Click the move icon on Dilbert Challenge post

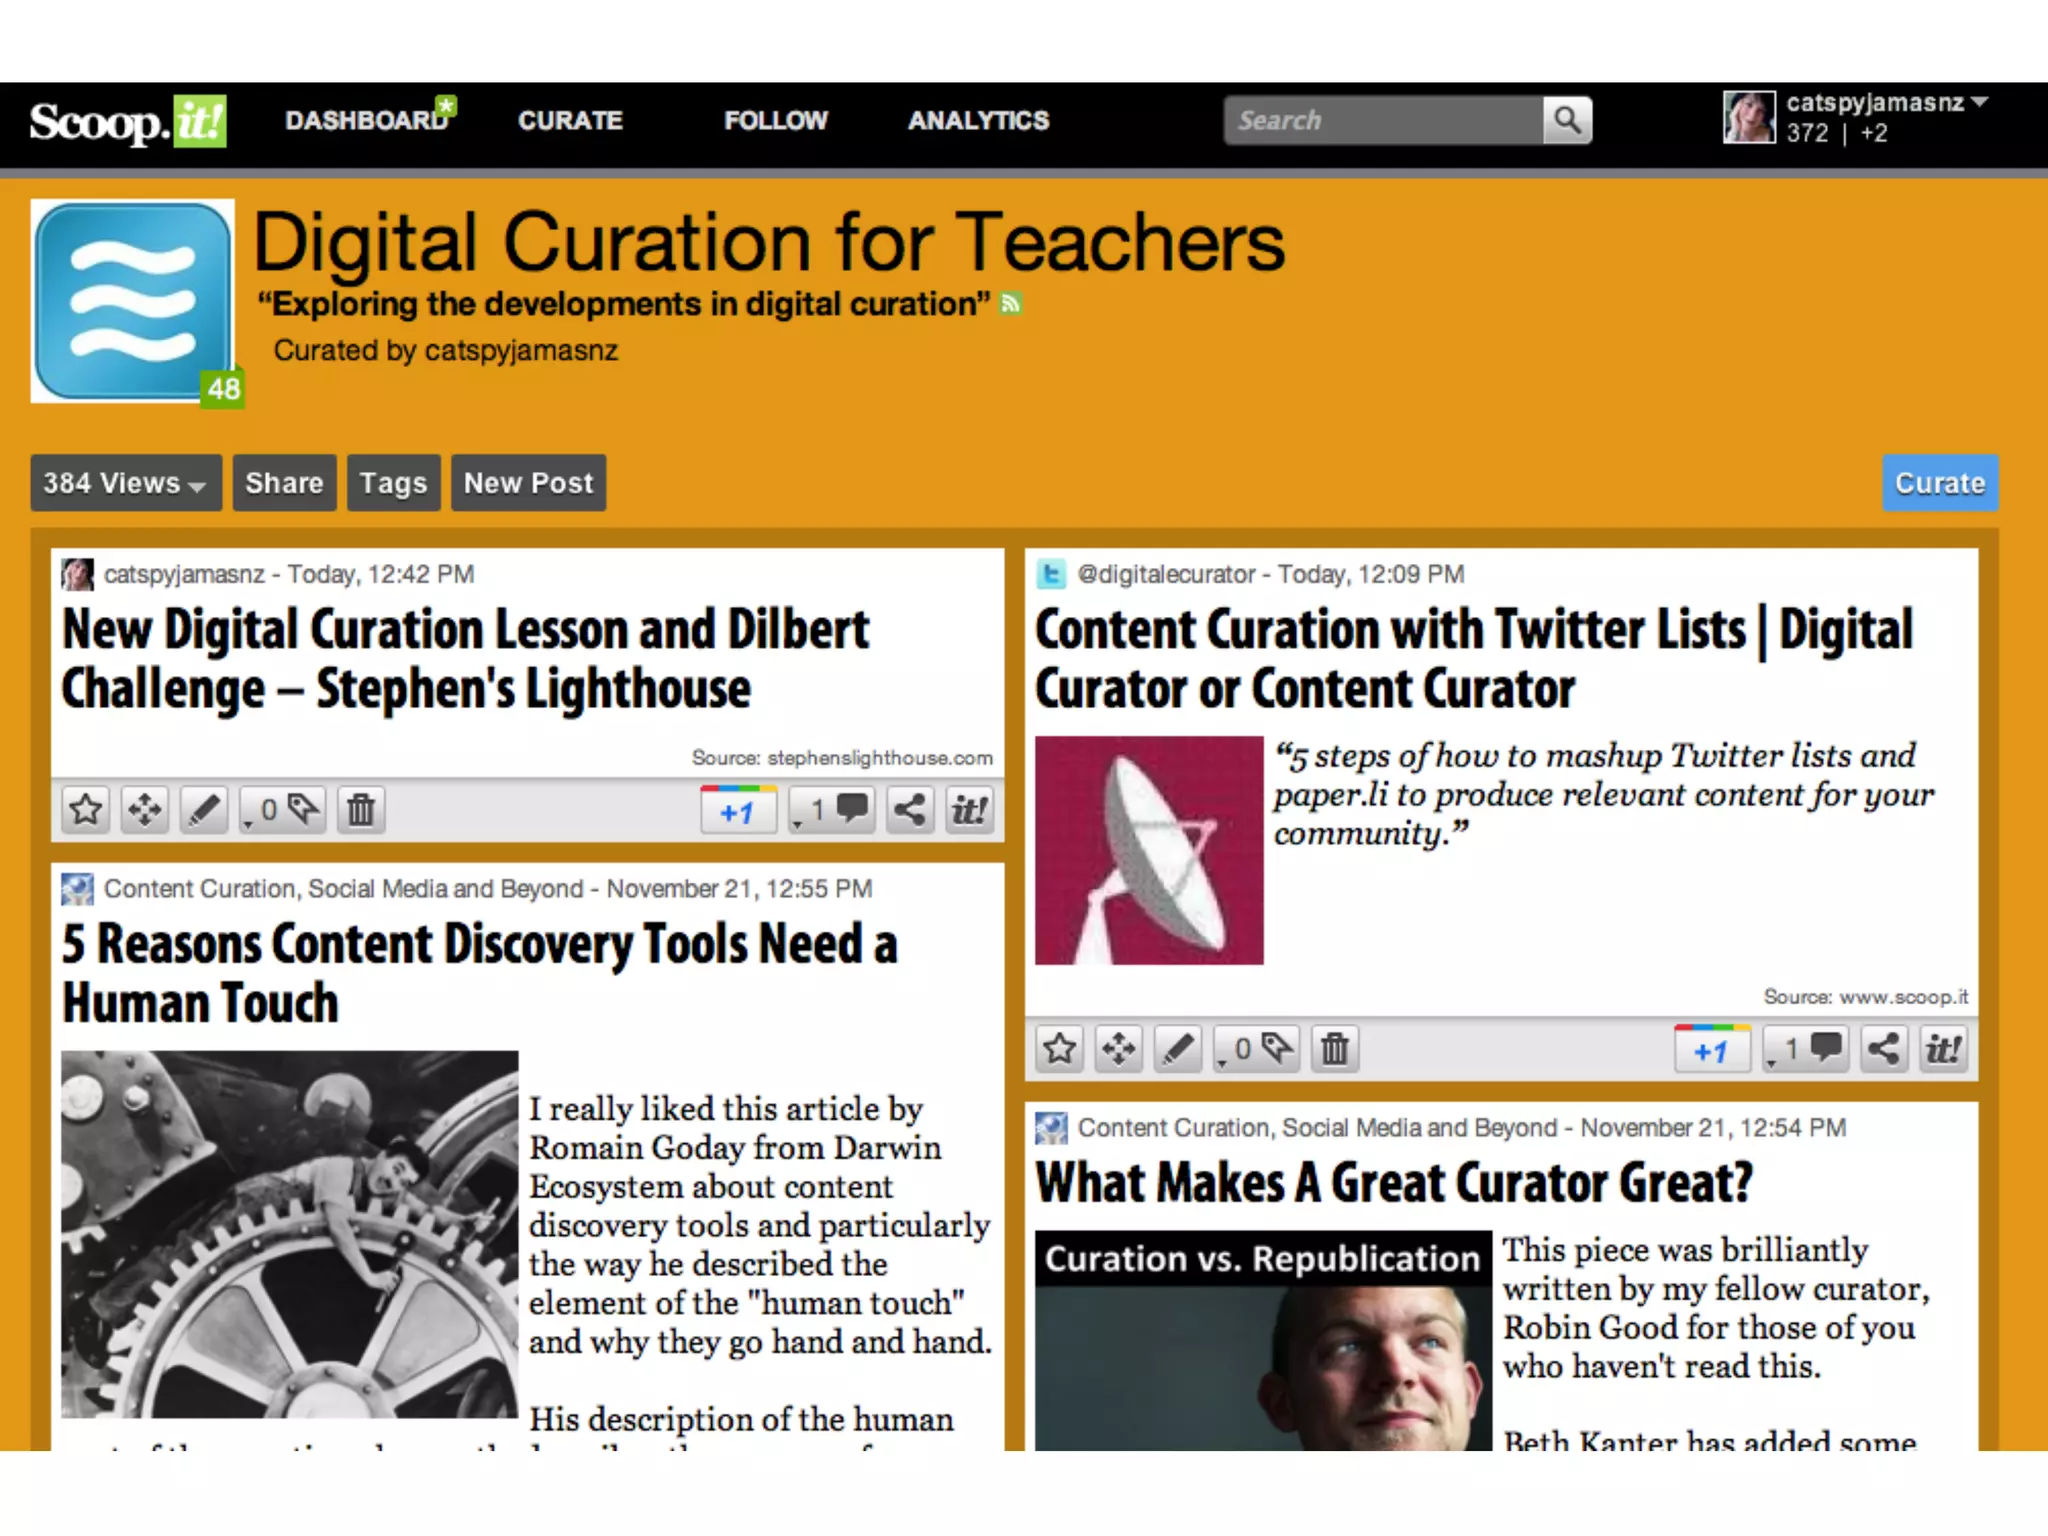point(145,809)
